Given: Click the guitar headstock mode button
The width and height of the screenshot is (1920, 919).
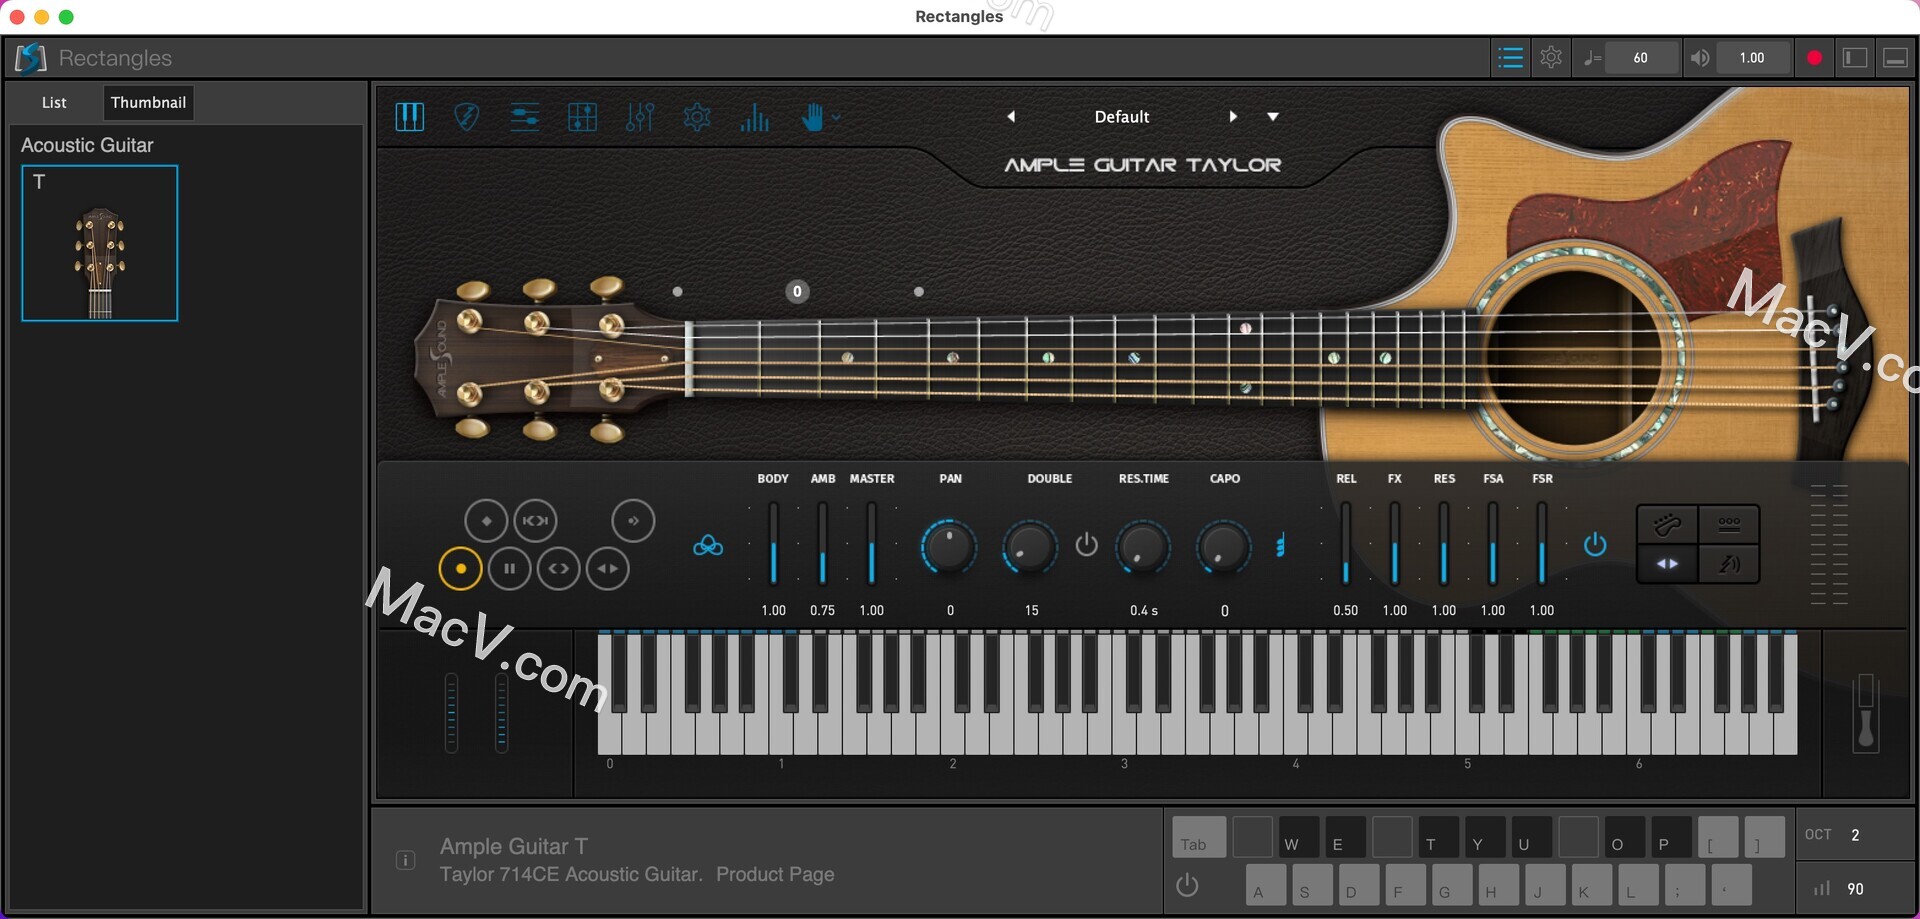Looking at the screenshot, I should (x=1667, y=524).
